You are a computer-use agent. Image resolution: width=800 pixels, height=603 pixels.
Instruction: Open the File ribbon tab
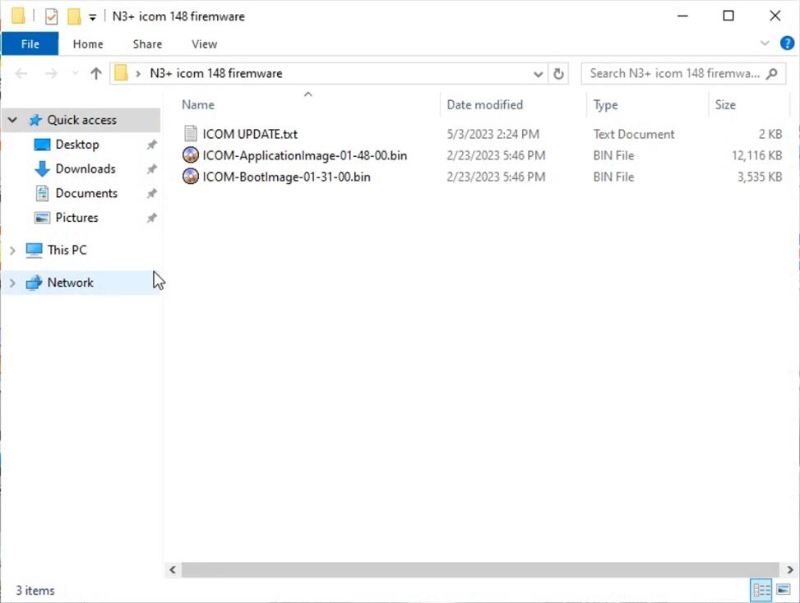pos(30,44)
